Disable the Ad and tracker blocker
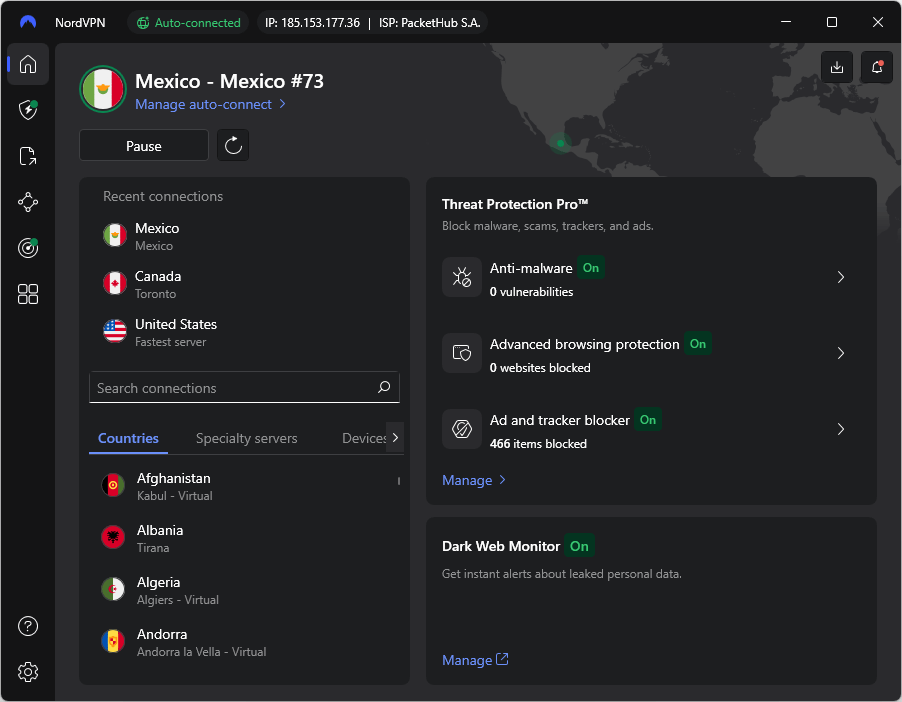 tap(647, 420)
